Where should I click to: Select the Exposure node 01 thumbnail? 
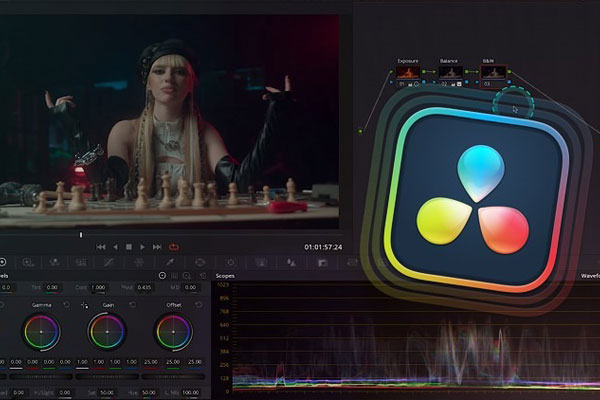click(x=408, y=72)
